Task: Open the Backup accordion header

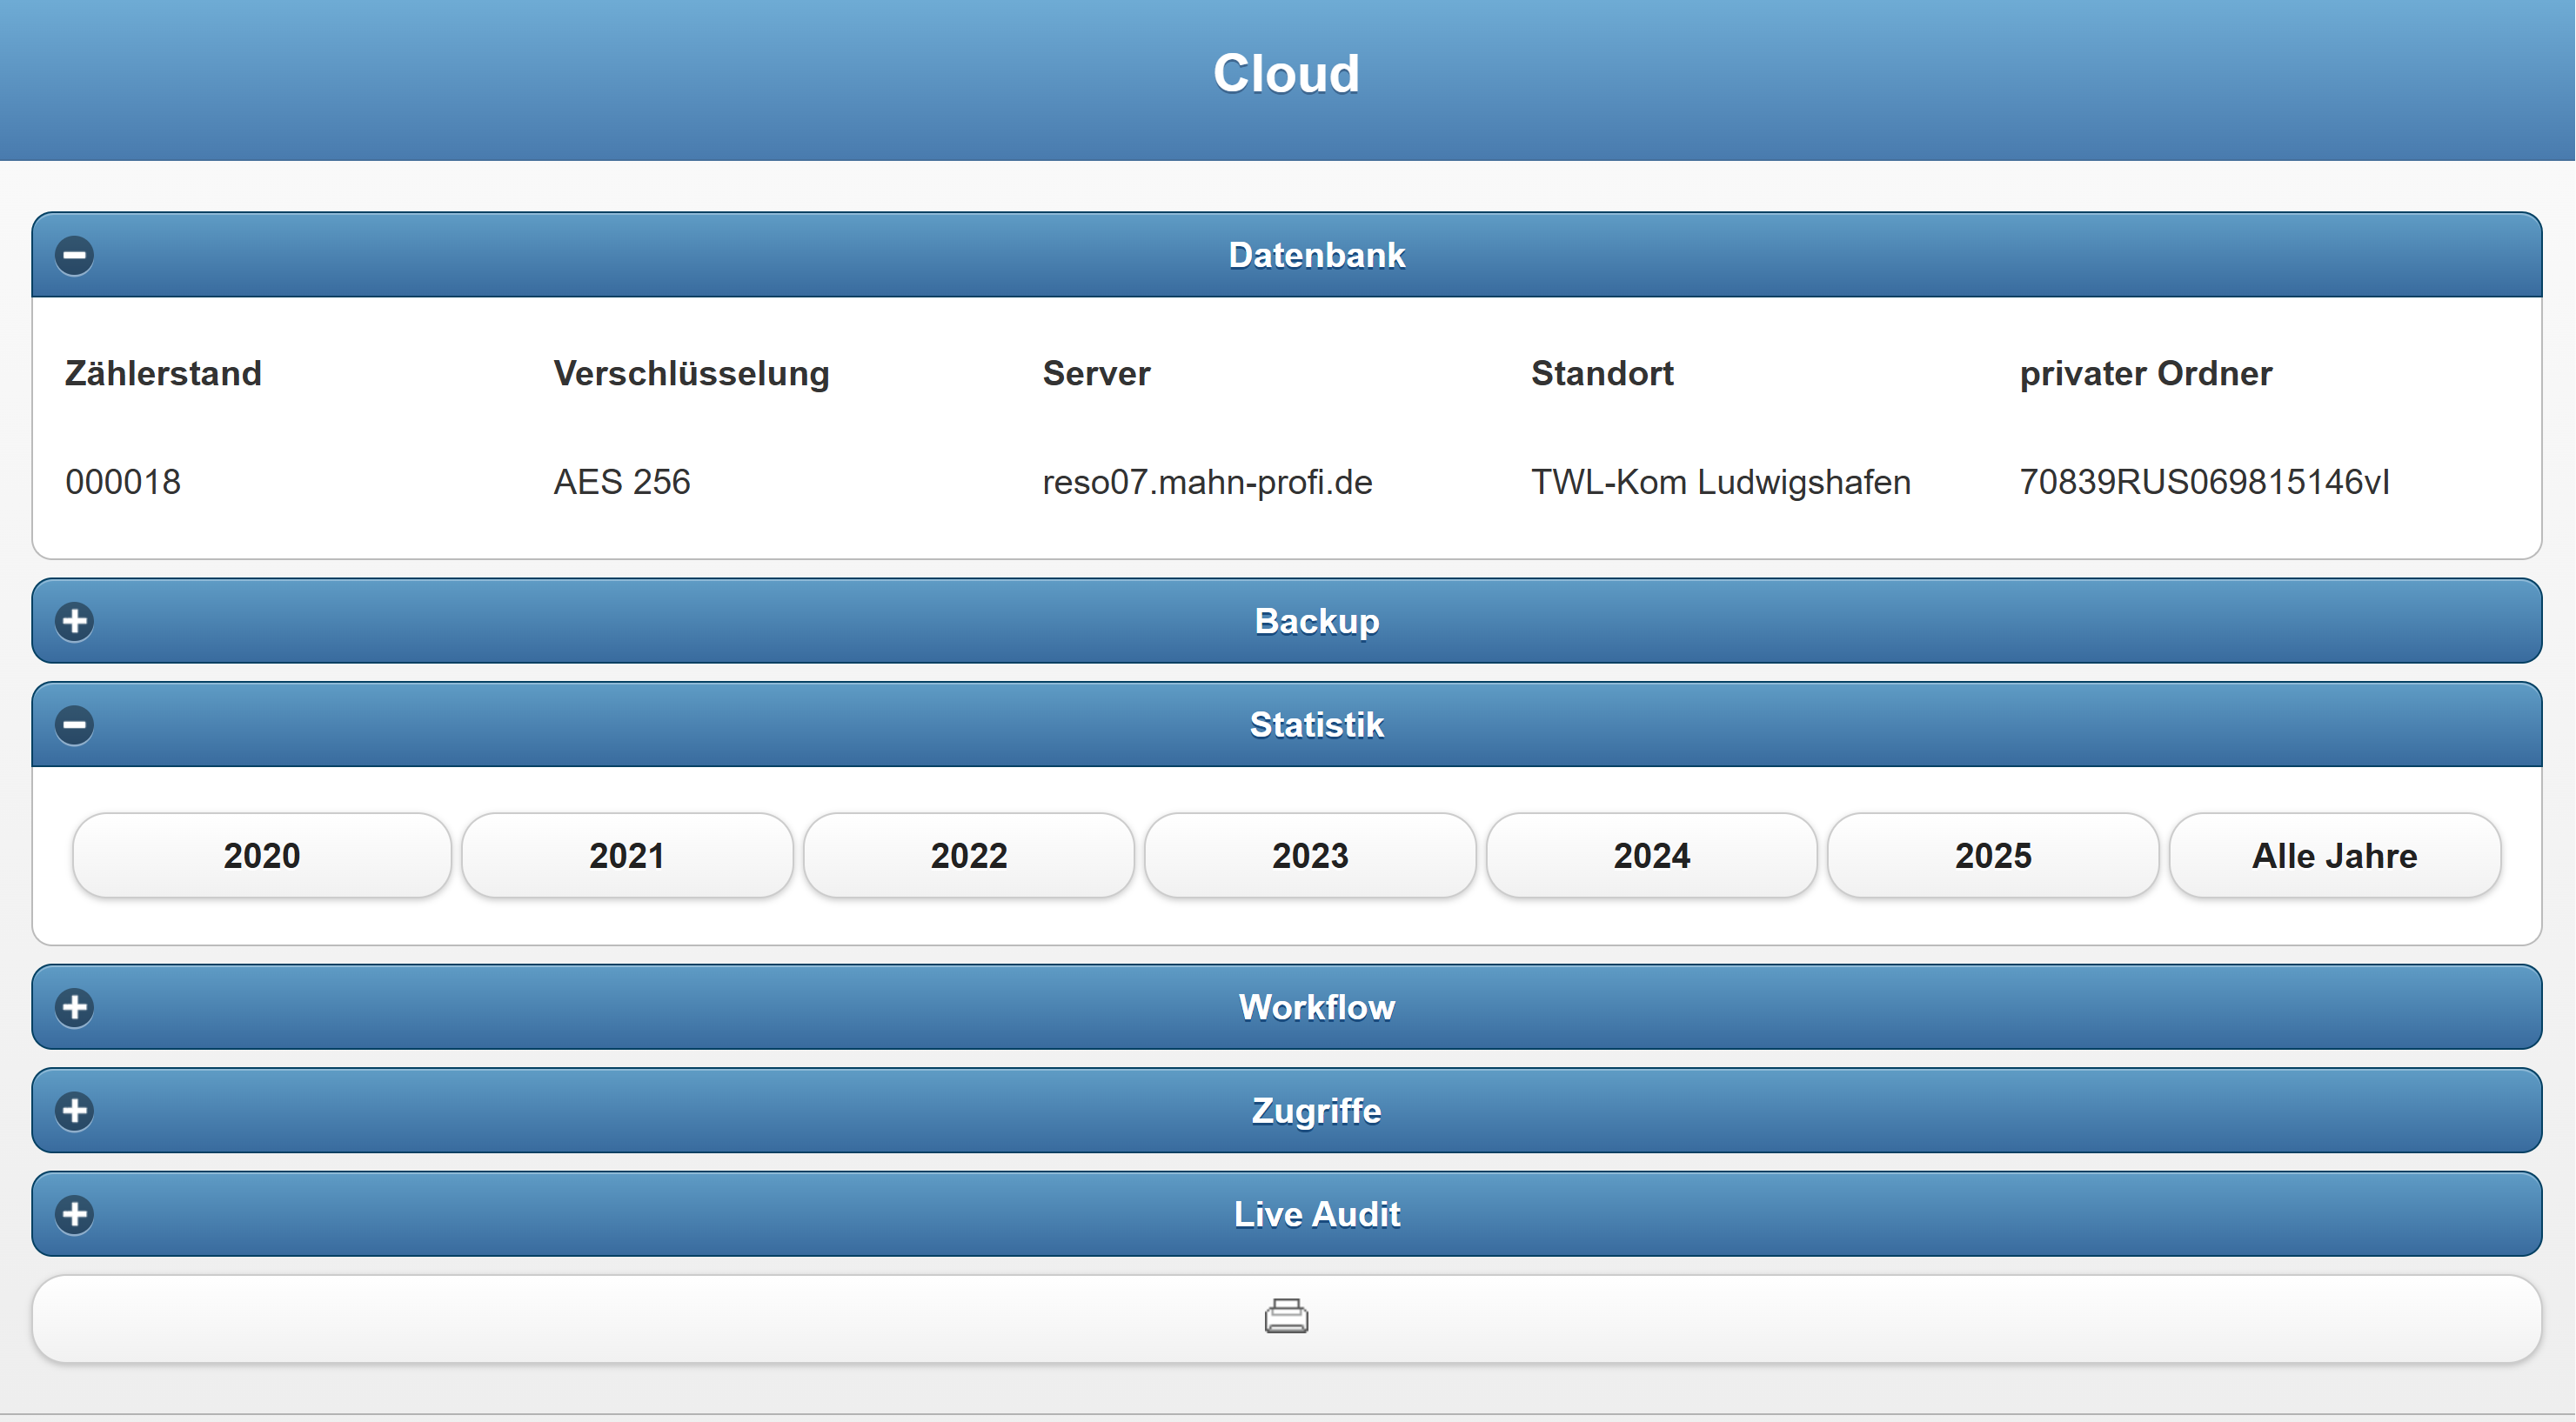Action: [1316, 621]
